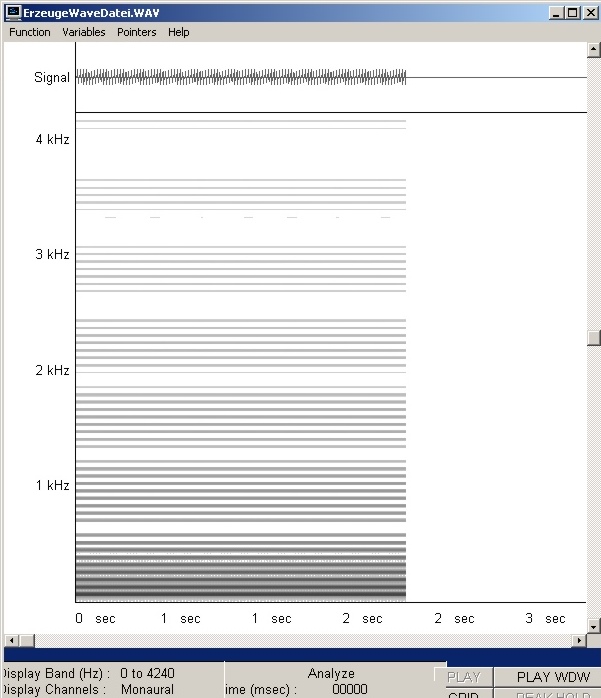Viewport: 601px width, 698px height.
Task: Click the horizontal scrollbar left arrow
Action: [x=11, y=641]
